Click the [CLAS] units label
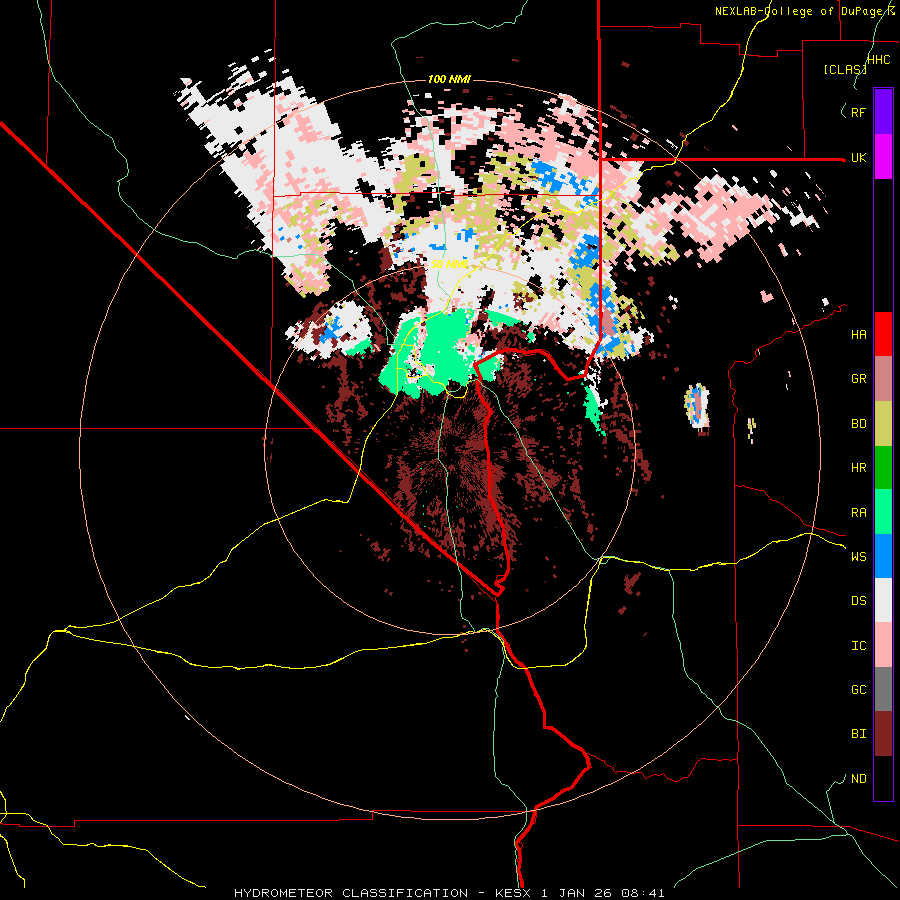The image size is (900, 900). (845, 70)
